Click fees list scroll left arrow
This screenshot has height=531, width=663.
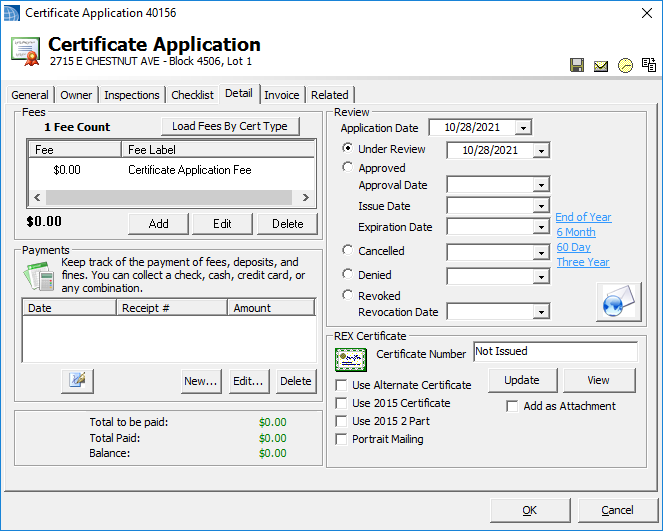37,197
